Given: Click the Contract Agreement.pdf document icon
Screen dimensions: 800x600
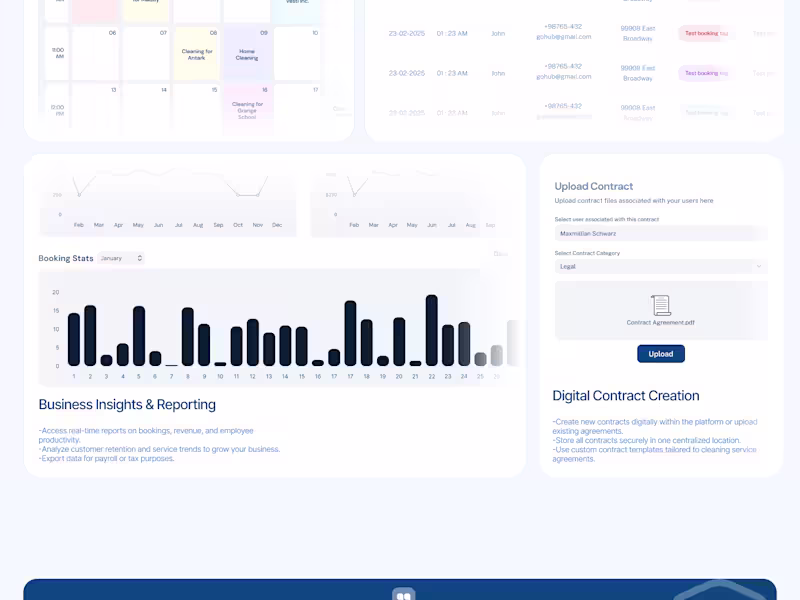Looking at the screenshot, I should pos(661,305).
